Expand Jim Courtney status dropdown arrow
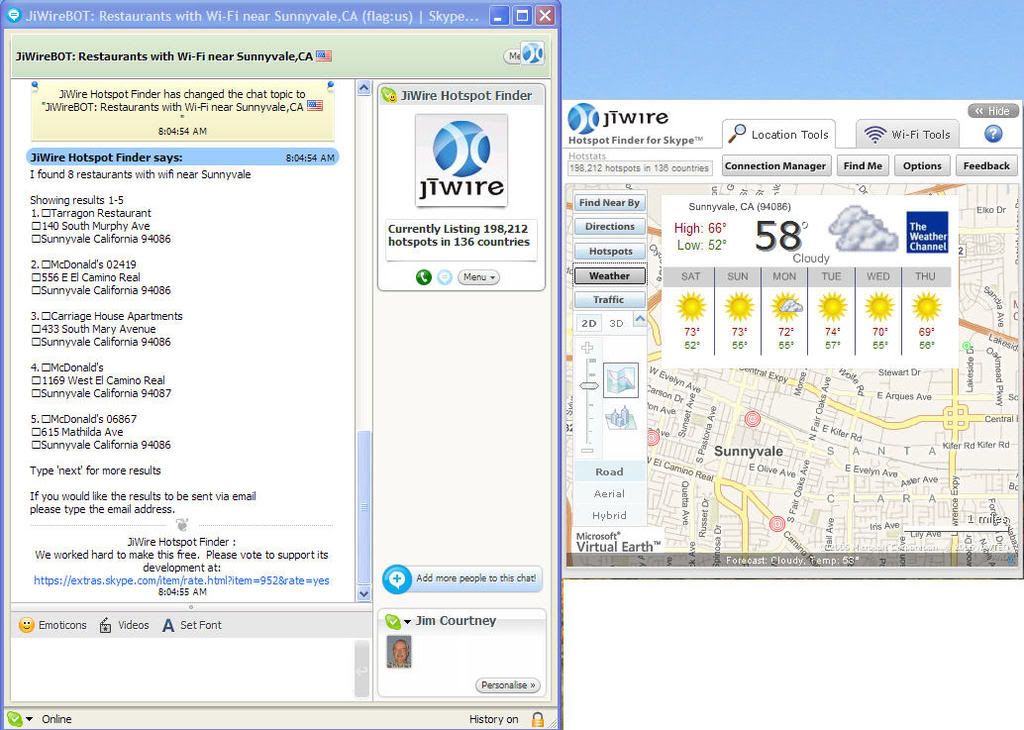The height and width of the screenshot is (730, 1024). 407,621
